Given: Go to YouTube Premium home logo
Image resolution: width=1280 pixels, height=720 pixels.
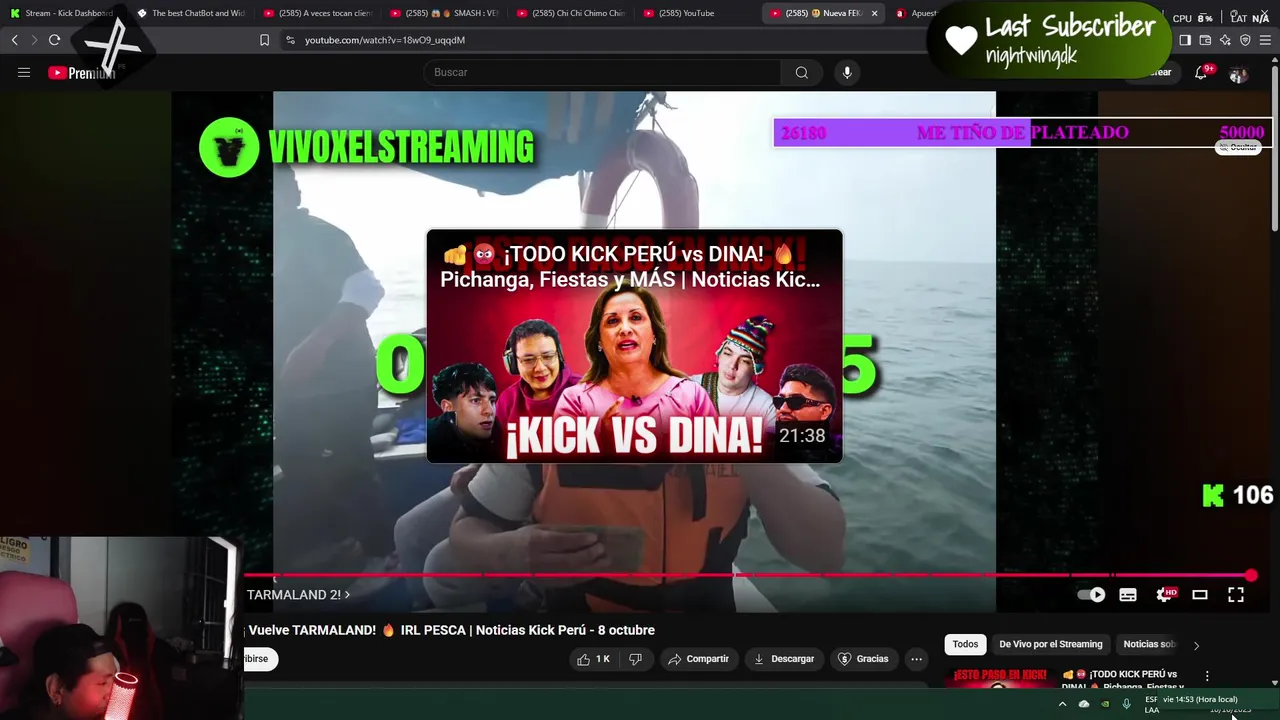Looking at the screenshot, I should coord(81,72).
